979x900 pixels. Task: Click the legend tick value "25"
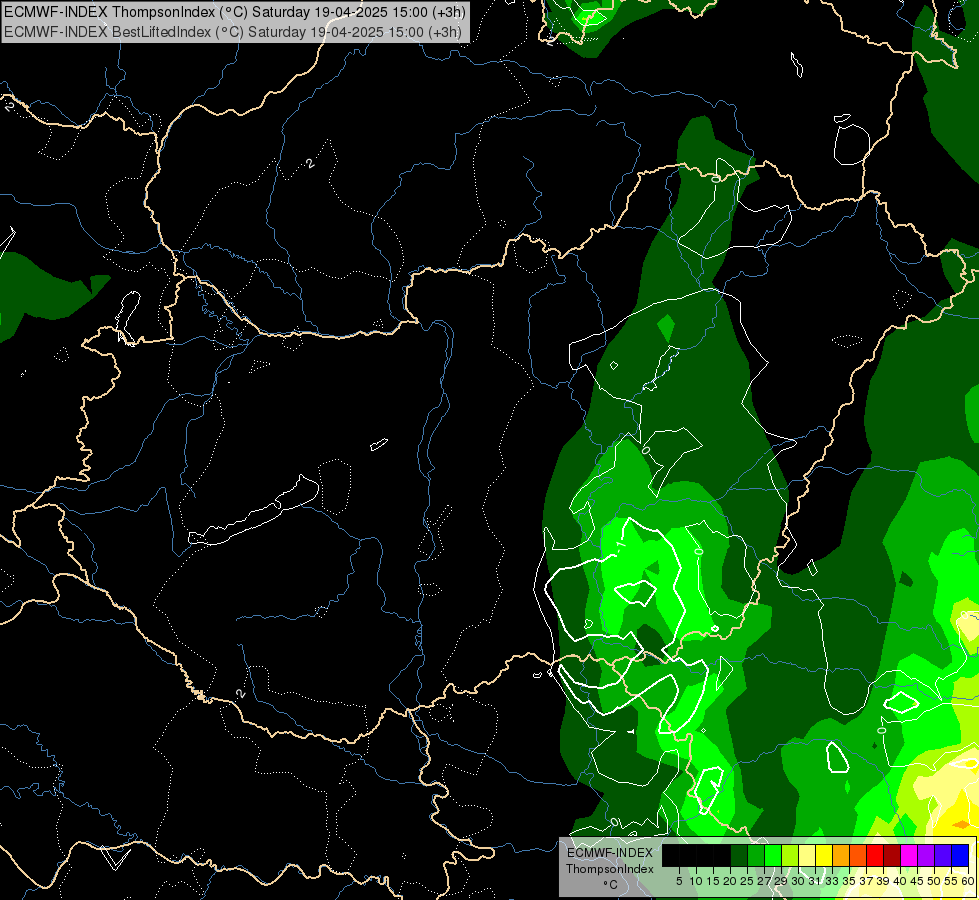[x=747, y=881]
